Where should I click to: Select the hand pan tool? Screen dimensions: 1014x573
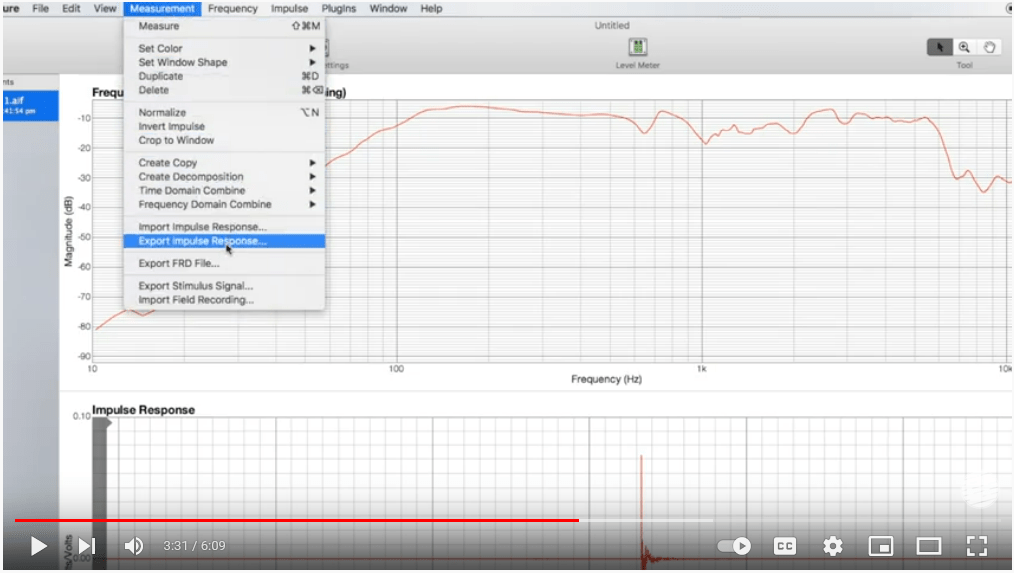[x=989, y=47]
